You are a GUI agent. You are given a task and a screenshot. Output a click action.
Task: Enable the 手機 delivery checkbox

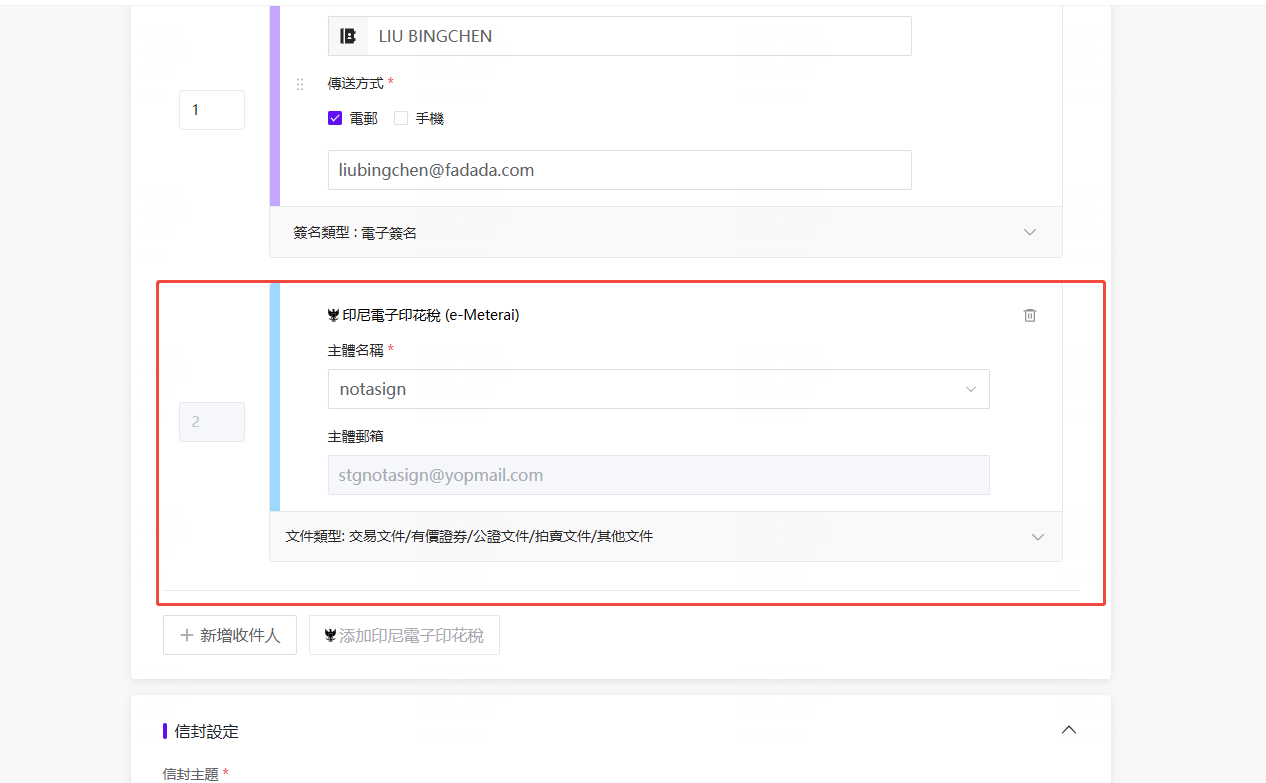point(401,118)
